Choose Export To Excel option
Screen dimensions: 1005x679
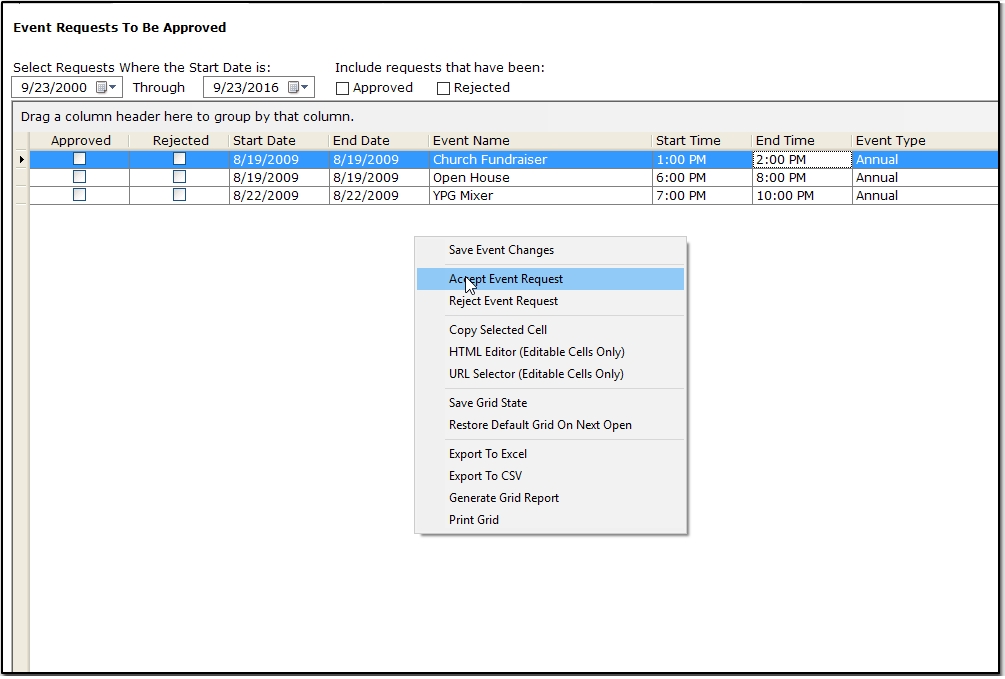tap(551, 454)
